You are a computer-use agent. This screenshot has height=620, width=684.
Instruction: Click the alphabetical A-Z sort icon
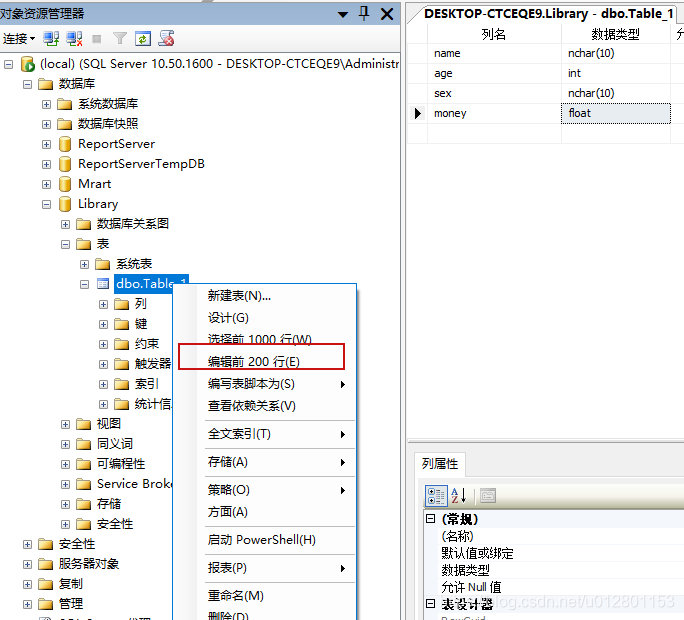click(459, 496)
